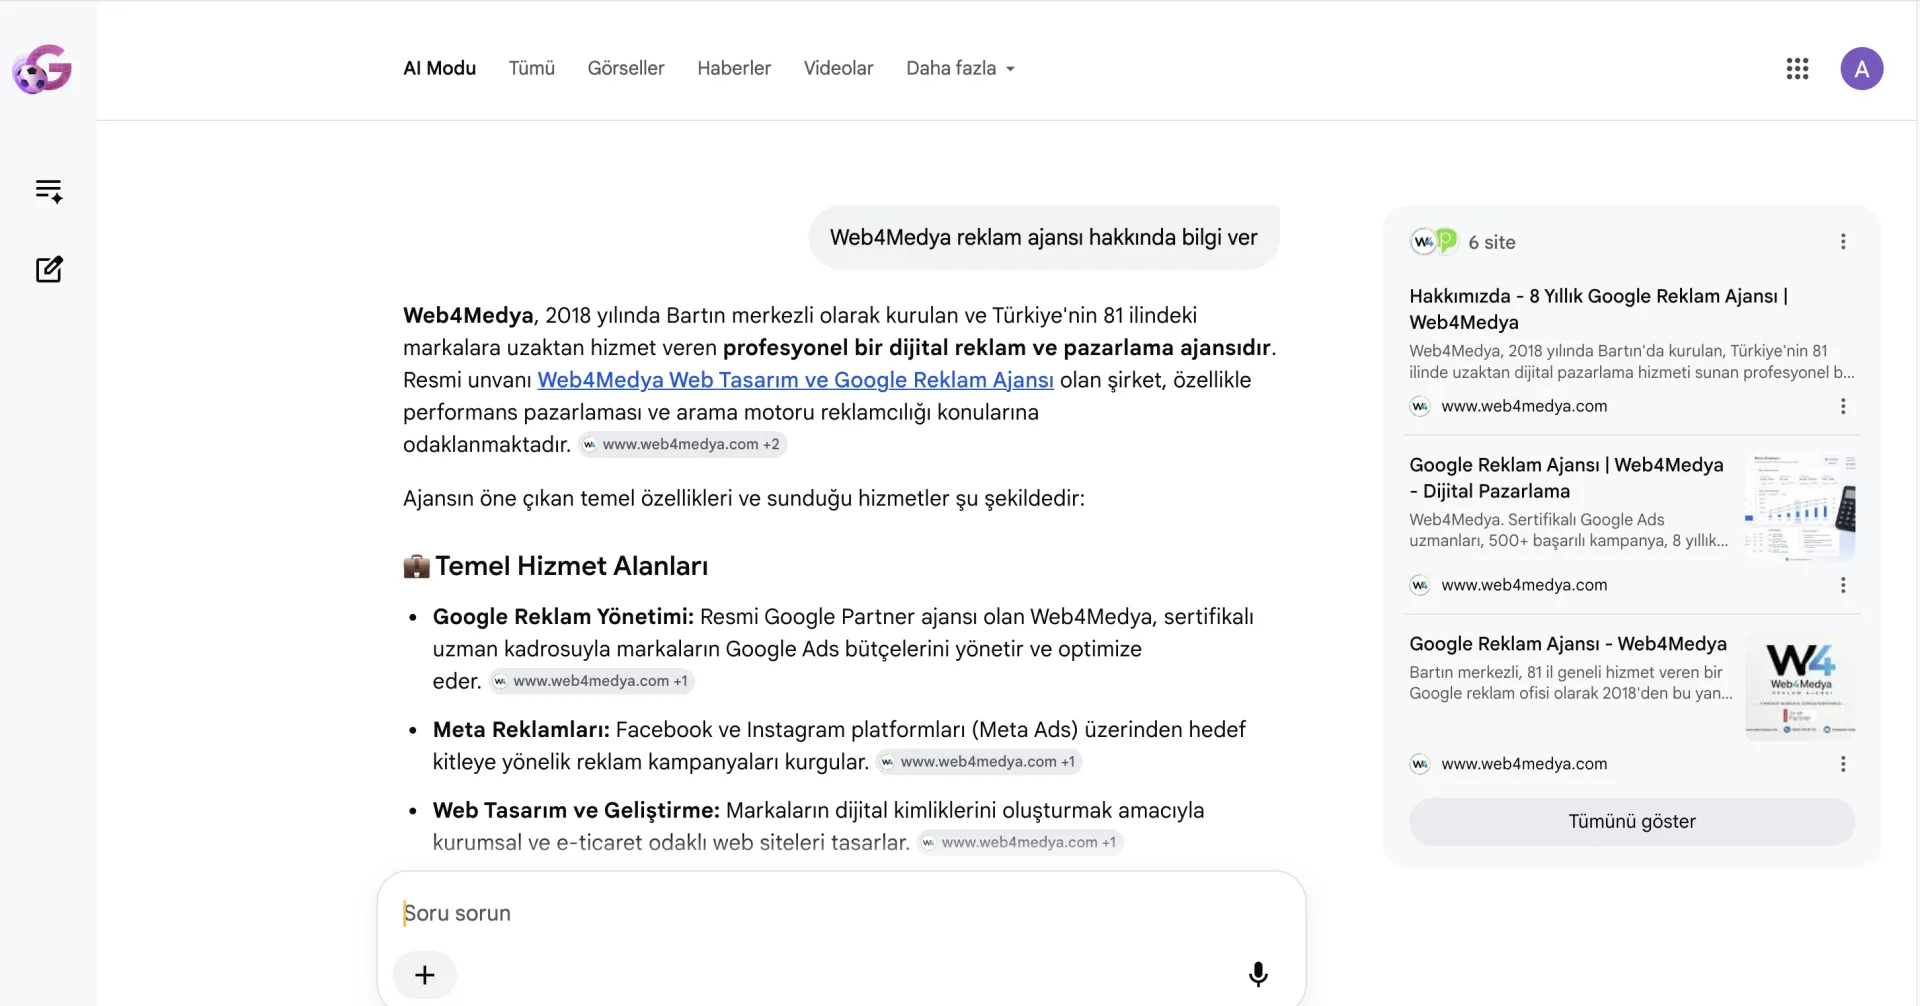Click the Temel Hizmet Alanları heading

[x=555, y=566]
